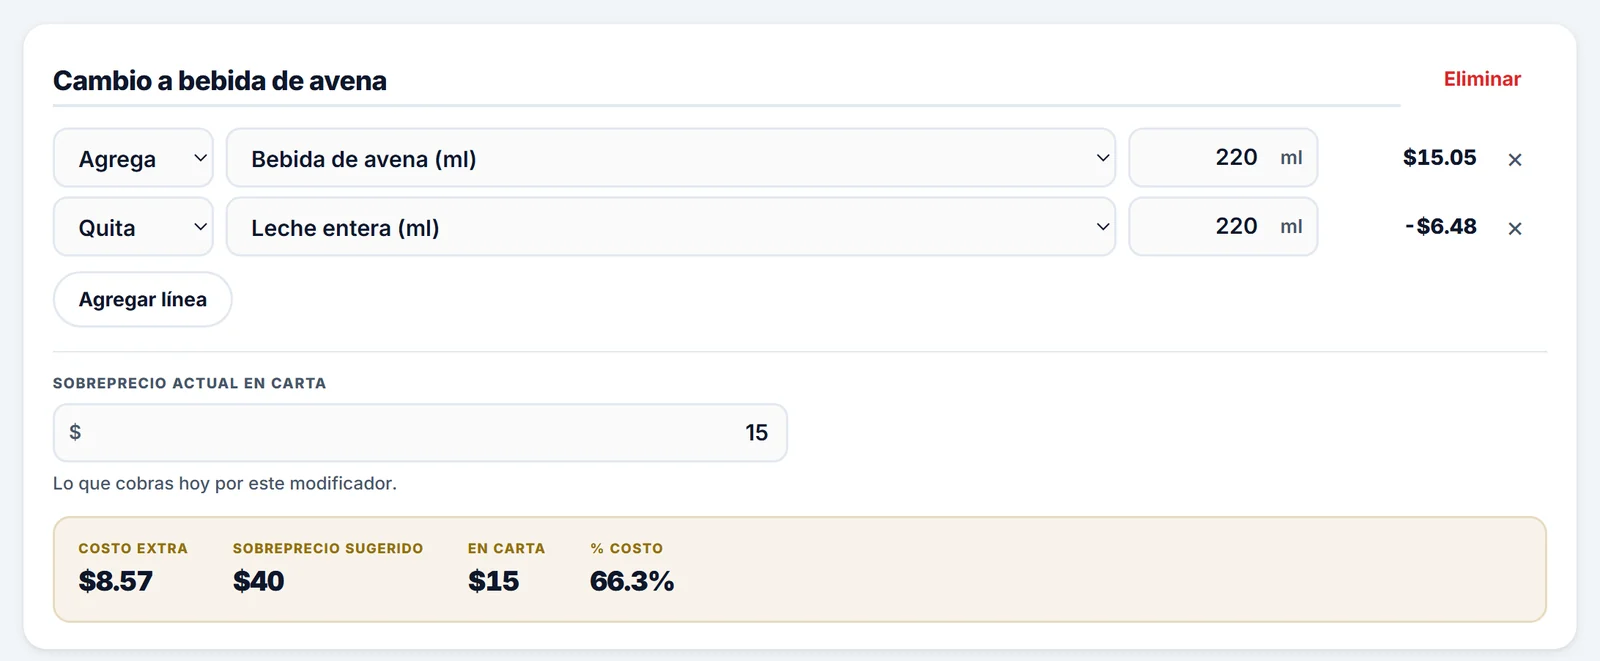Click the helper text under surcharge field

click(225, 484)
